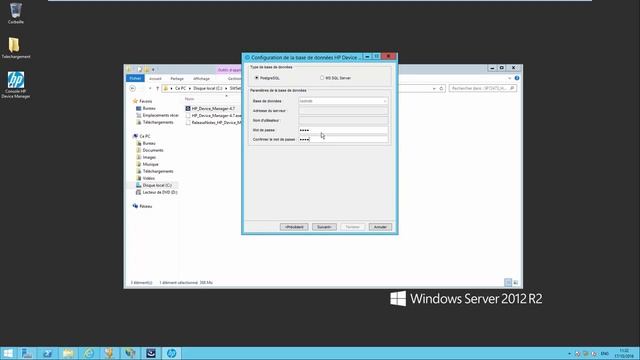Click the HP icon in dialog title bar
Screen dimensions: 640x360
tap(247, 58)
